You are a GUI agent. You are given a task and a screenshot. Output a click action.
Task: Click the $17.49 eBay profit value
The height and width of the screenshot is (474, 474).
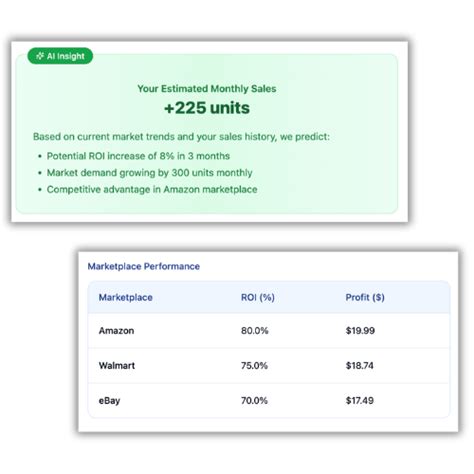coord(360,400)
